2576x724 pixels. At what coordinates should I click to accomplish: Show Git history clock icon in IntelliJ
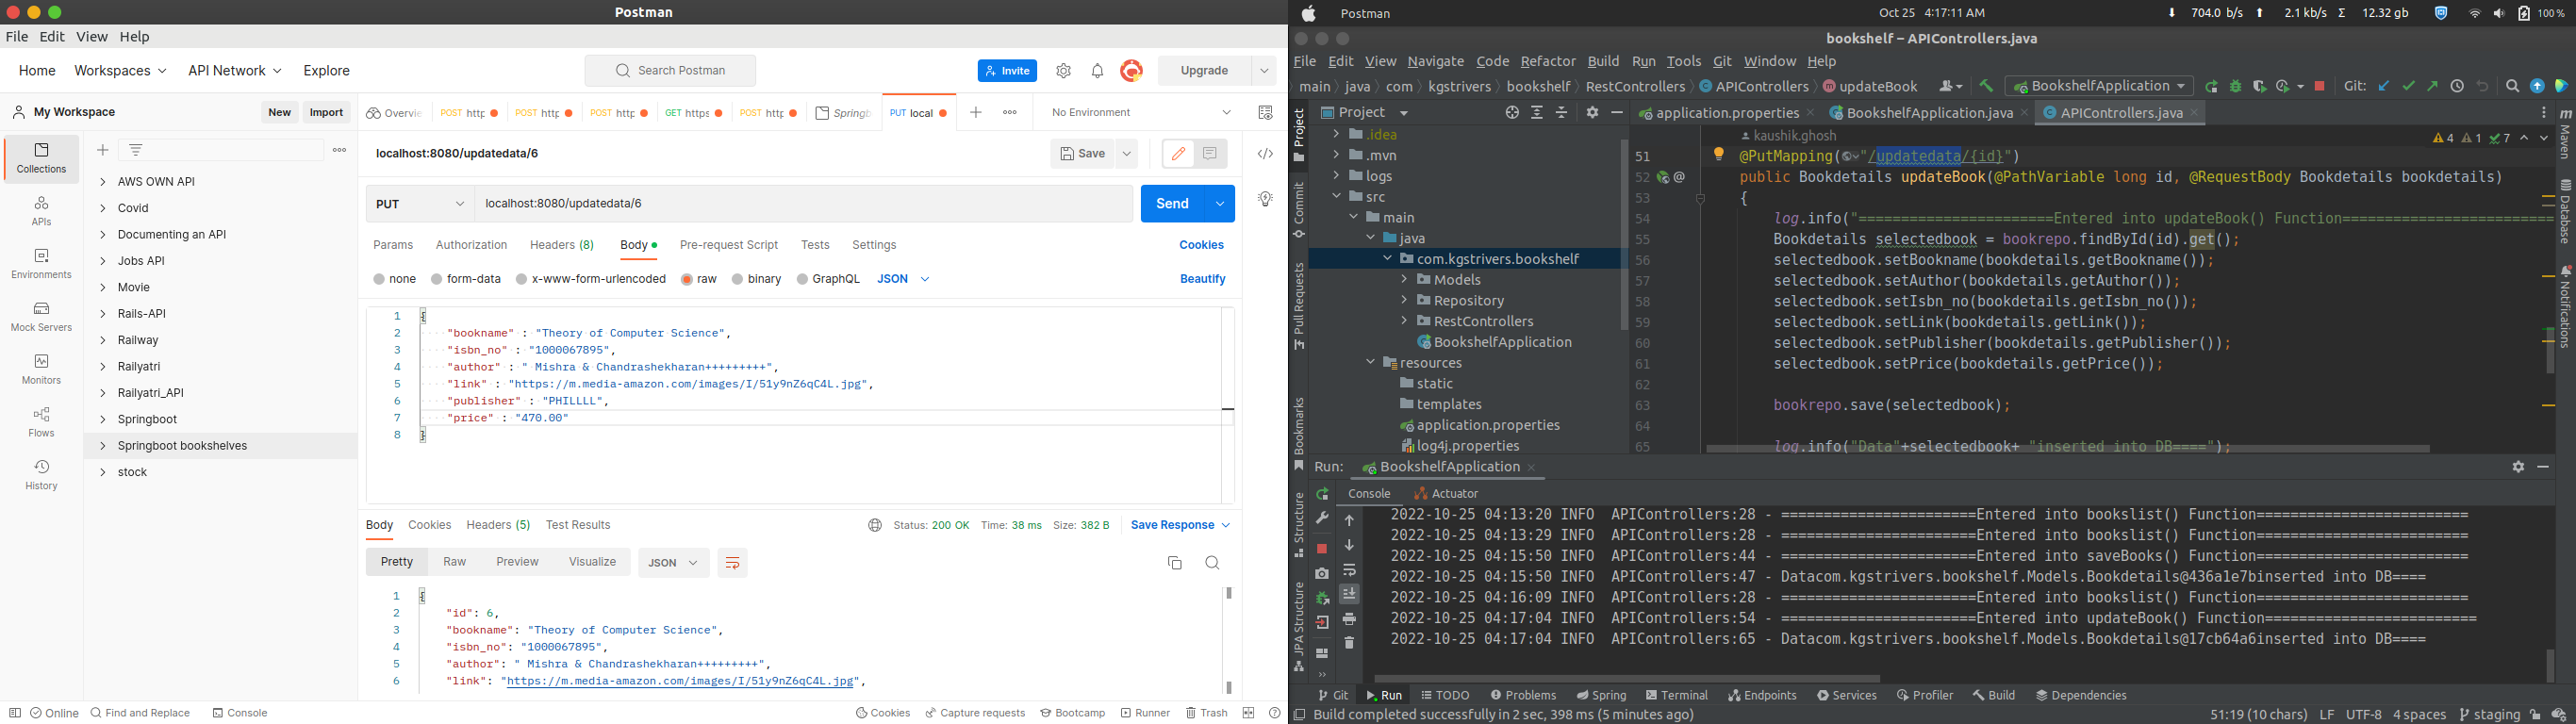point(2456,87)
